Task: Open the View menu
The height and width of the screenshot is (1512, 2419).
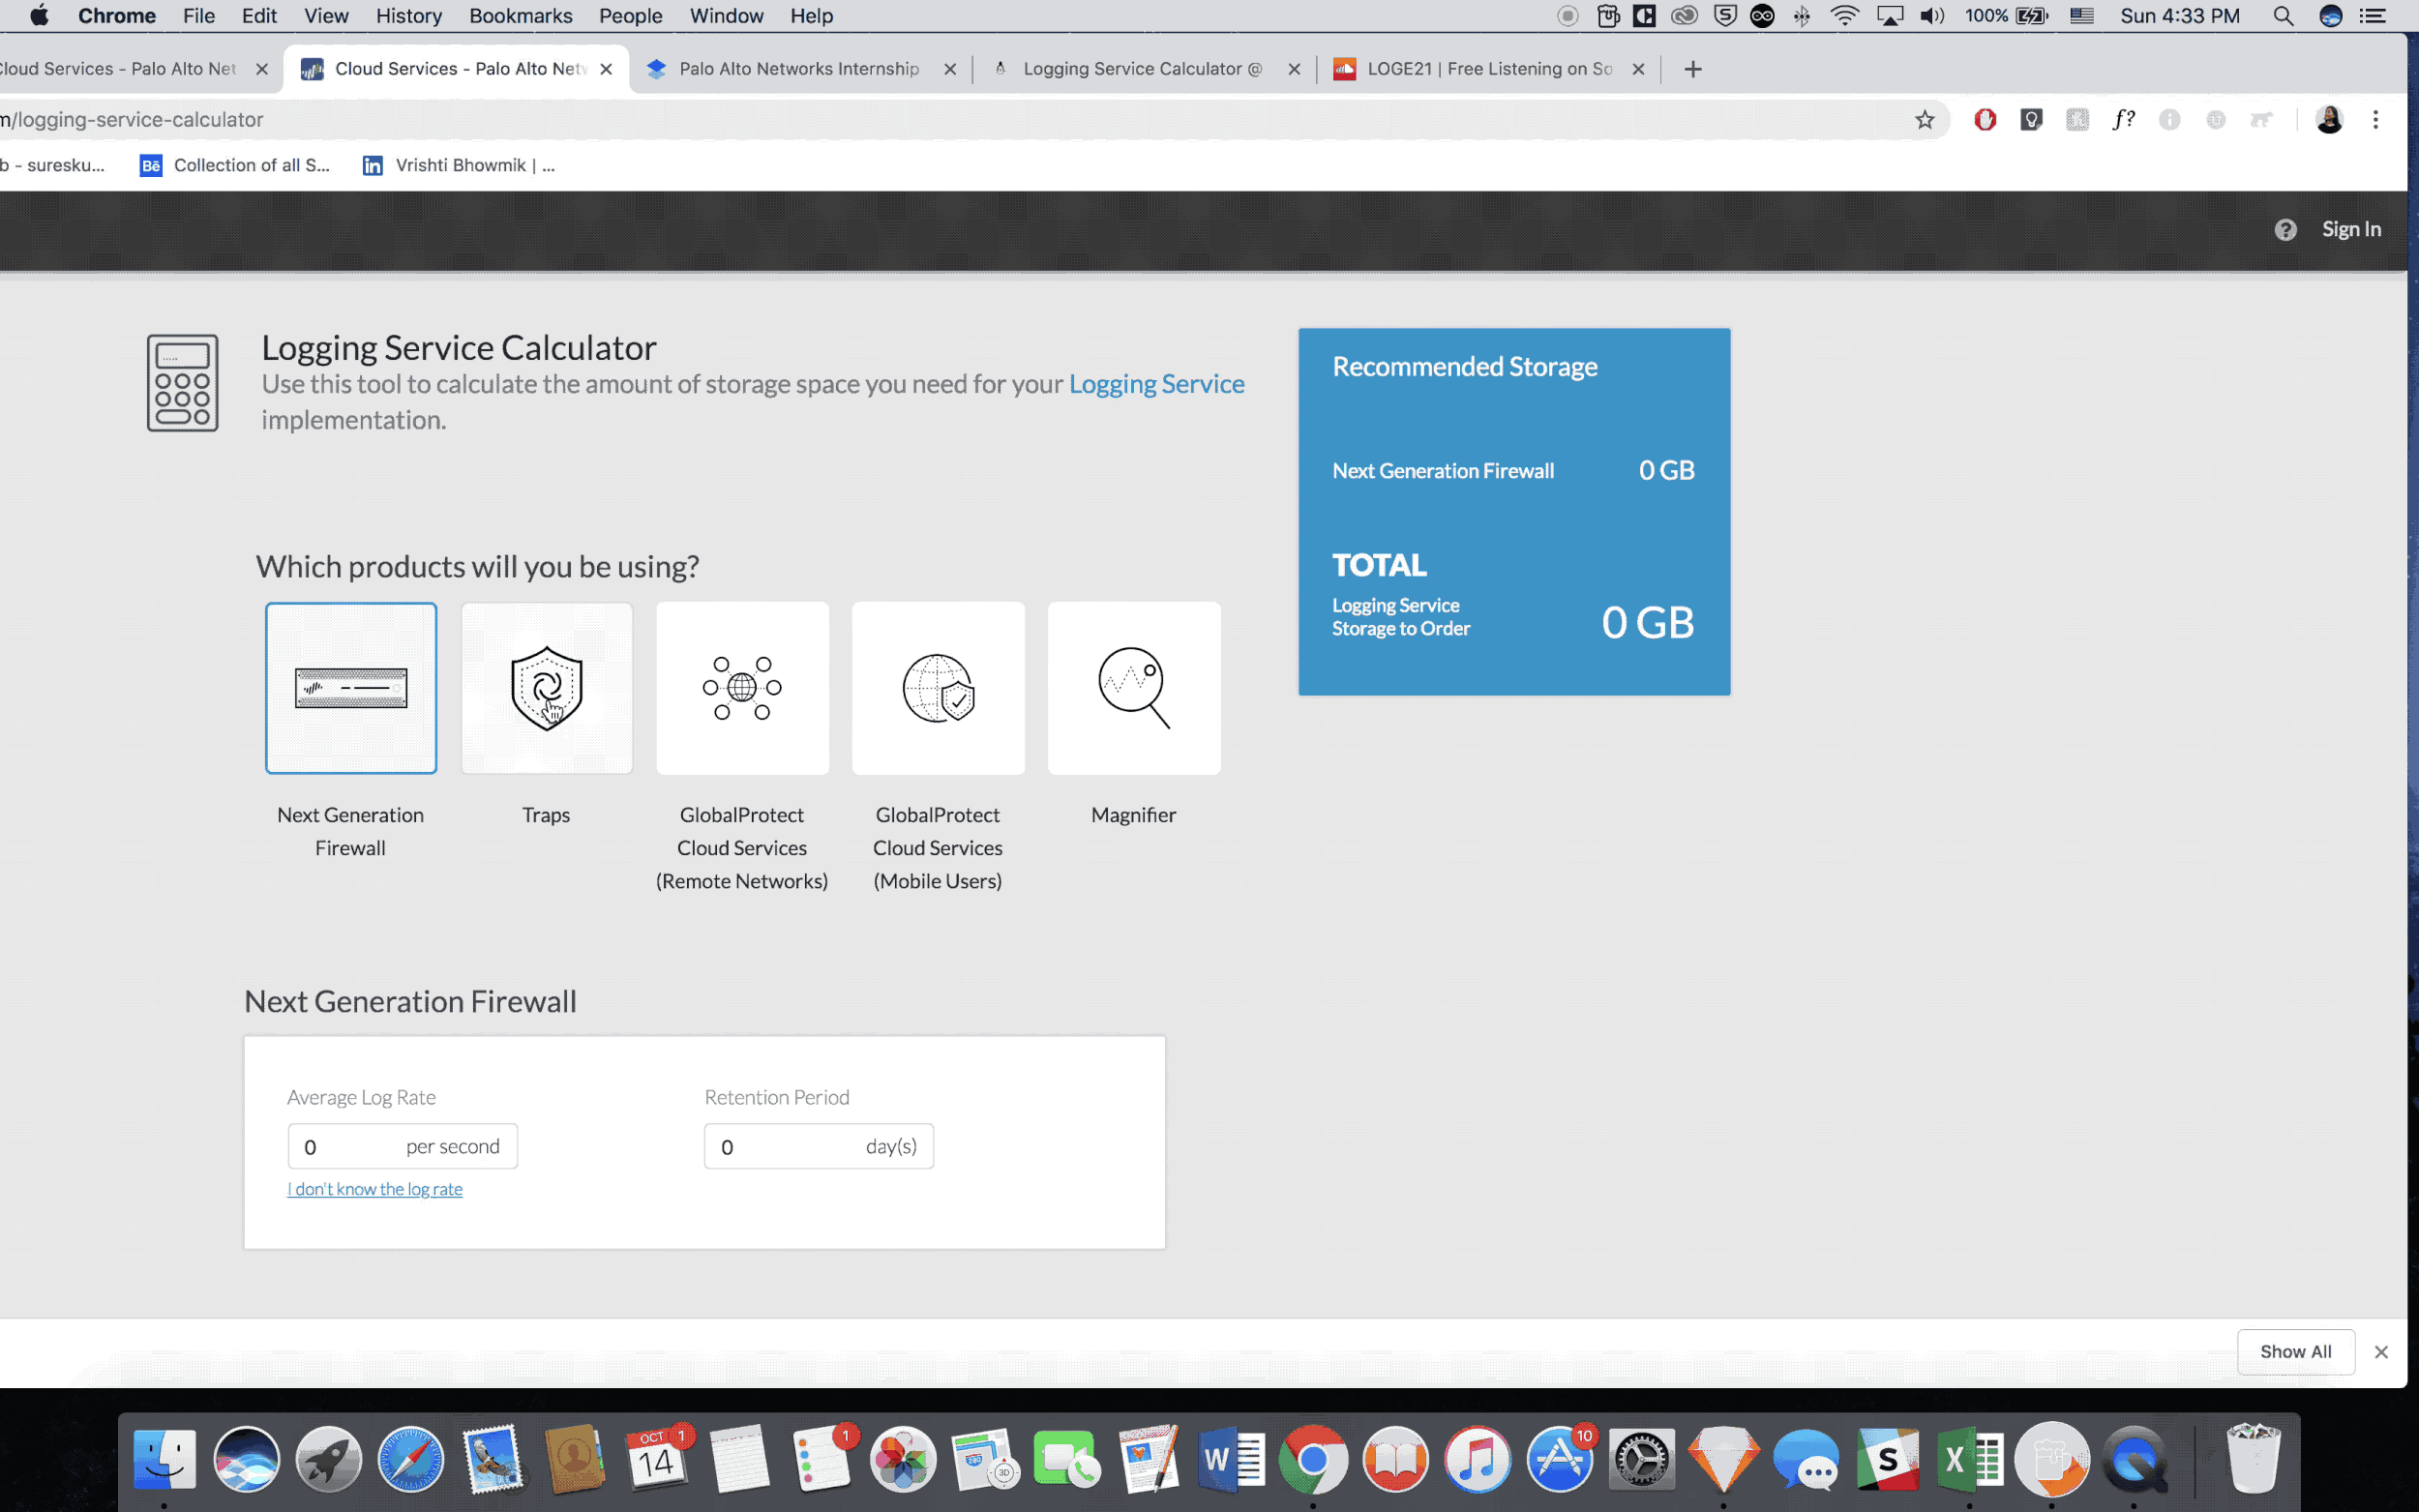Action: [326, 16]
